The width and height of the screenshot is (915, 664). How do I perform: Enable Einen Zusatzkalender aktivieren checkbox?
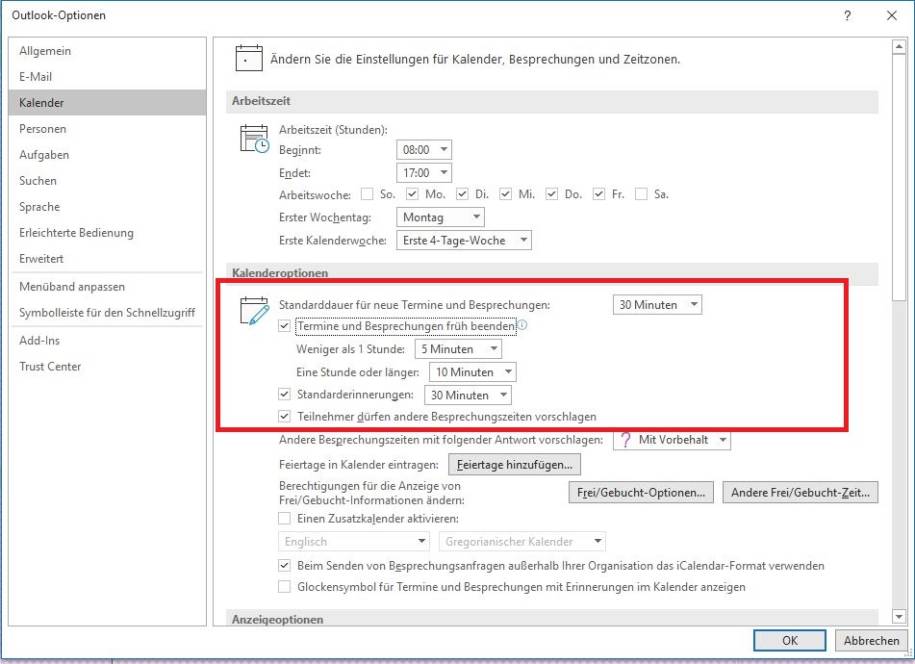(x=284, y=518)
